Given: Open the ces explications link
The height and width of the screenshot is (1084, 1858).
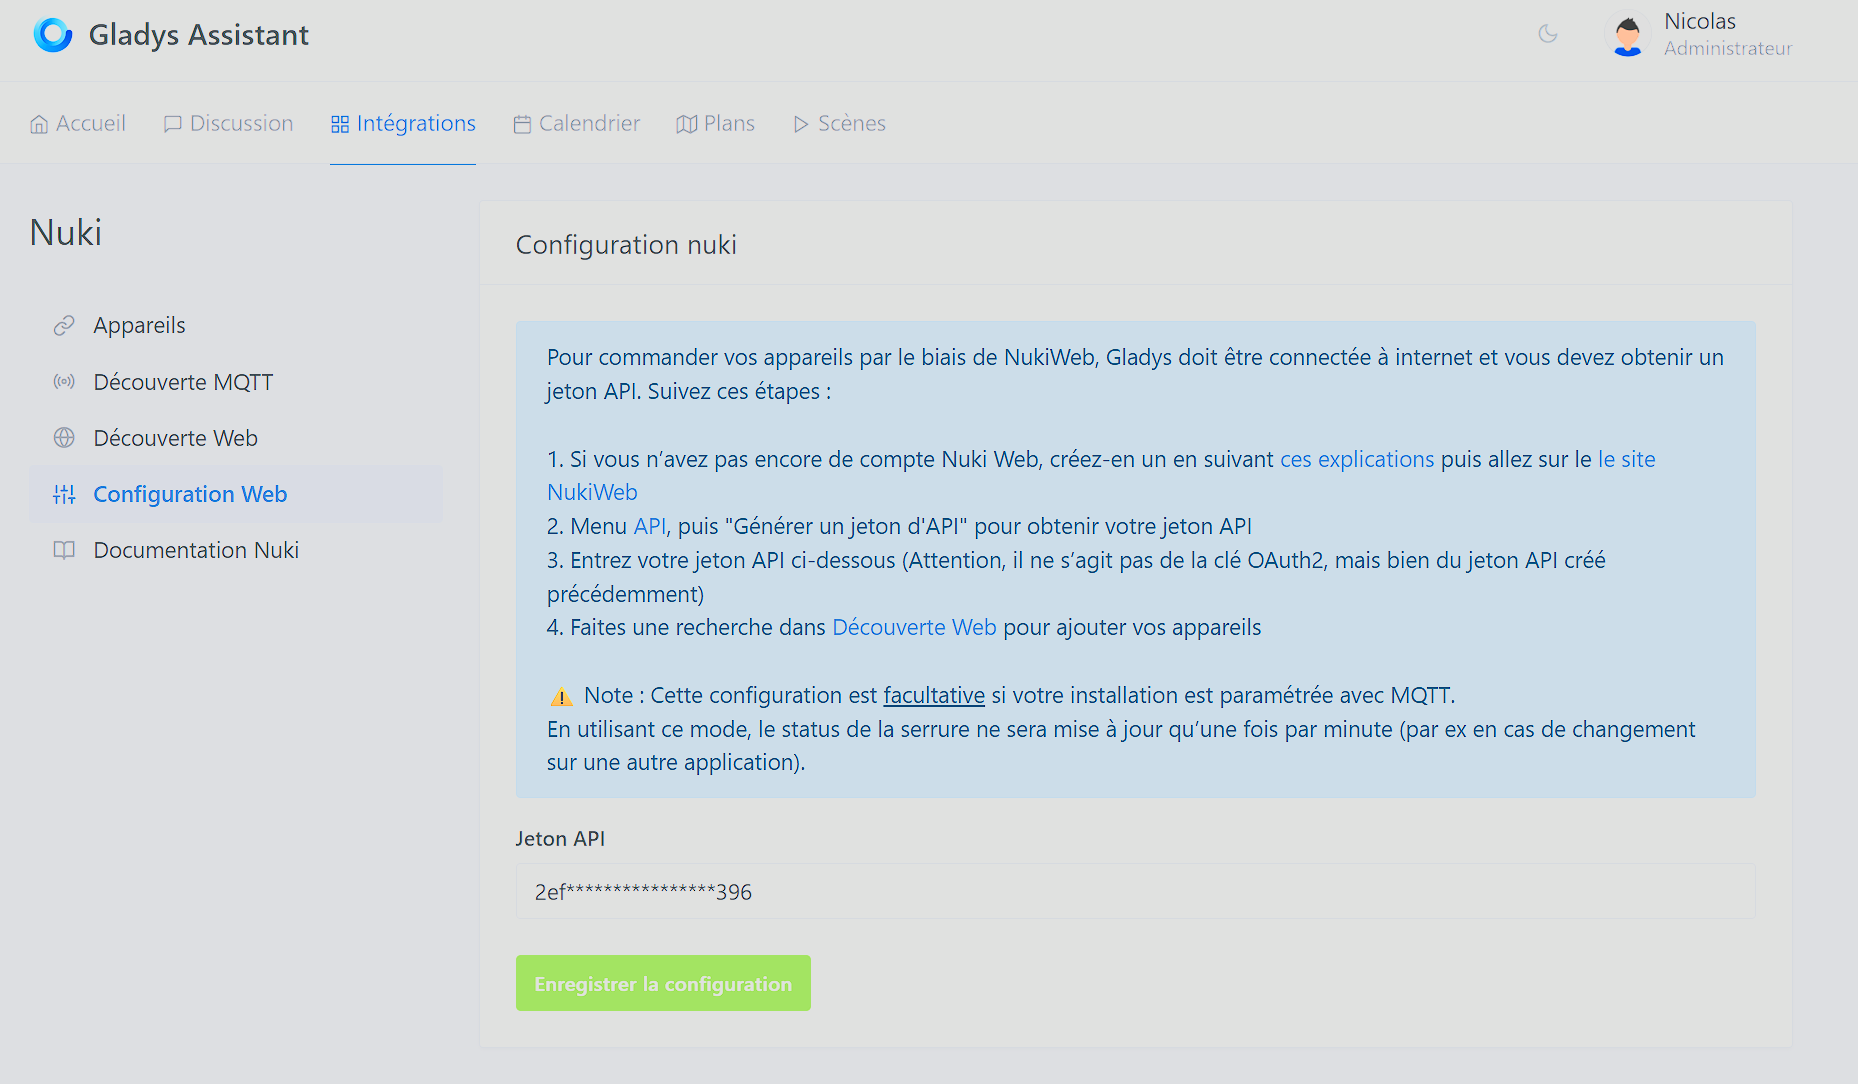Looking at the screenshot, I should [1357, 459].
